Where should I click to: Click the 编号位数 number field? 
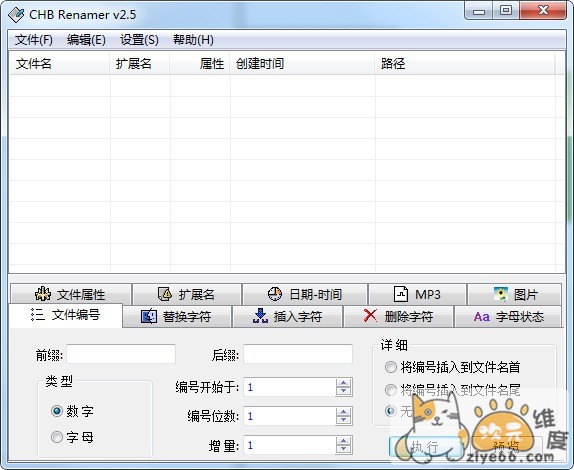click(x=289, y=416)
